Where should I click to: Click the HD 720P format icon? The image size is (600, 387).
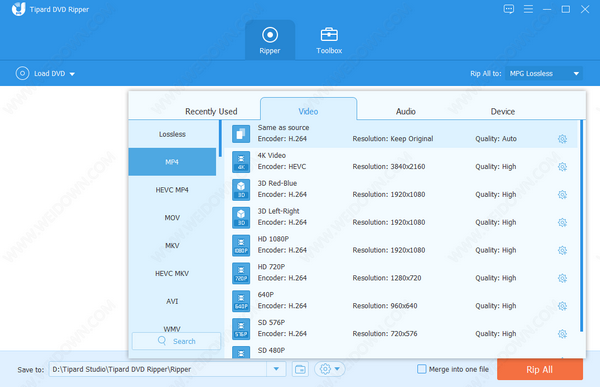coord(241,273)
